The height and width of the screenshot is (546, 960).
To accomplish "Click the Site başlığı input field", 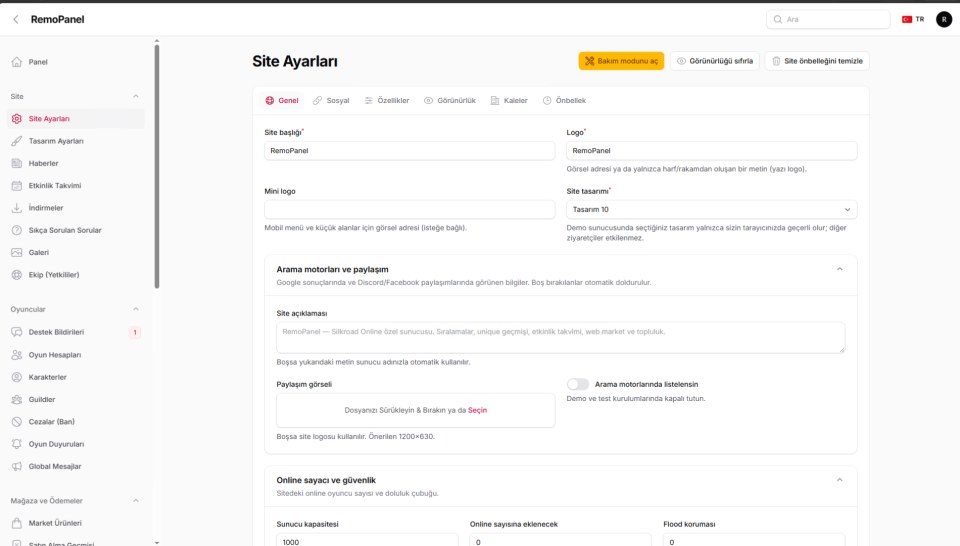I will (410, 151).
